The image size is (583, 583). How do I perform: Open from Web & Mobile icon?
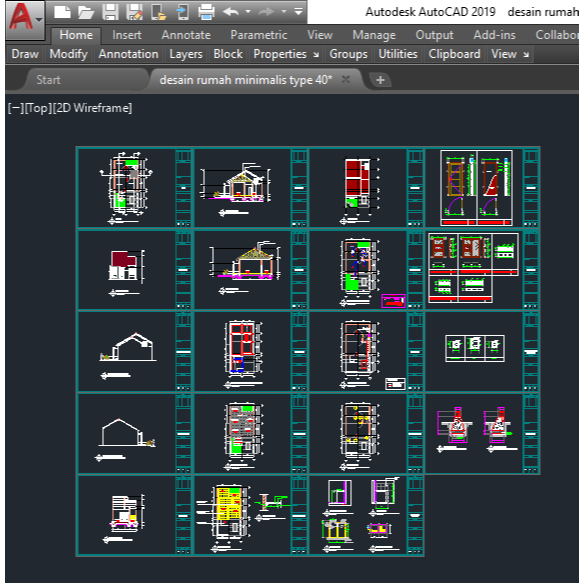coord(158,12)
